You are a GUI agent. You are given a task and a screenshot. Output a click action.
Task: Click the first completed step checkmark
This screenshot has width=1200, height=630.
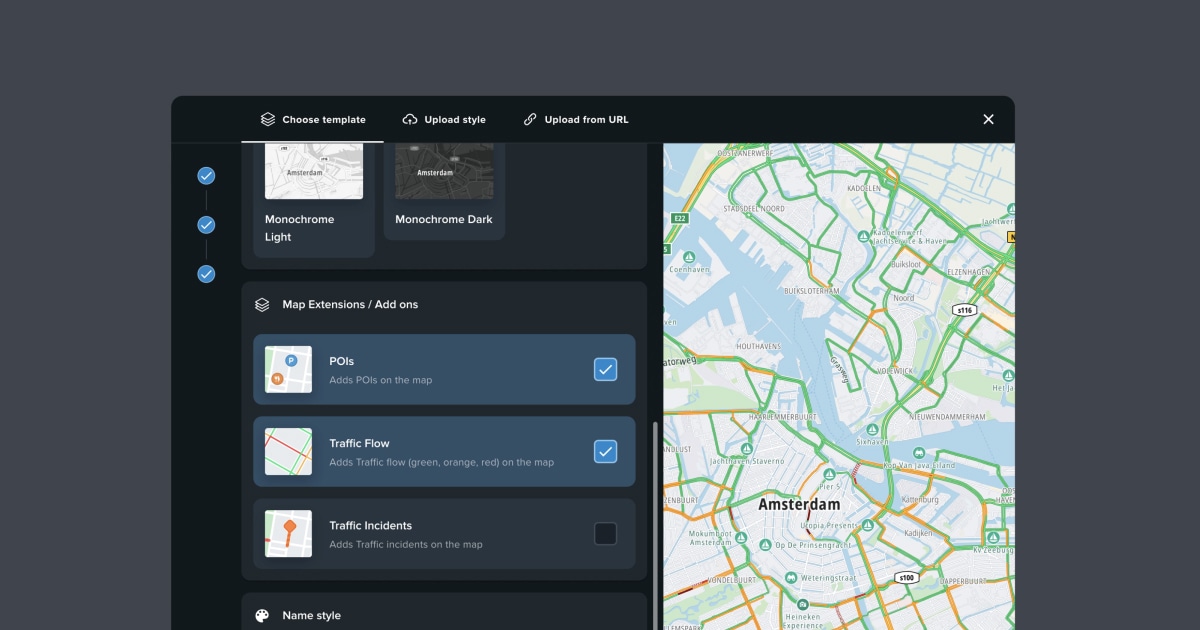[x=206, y=176]
